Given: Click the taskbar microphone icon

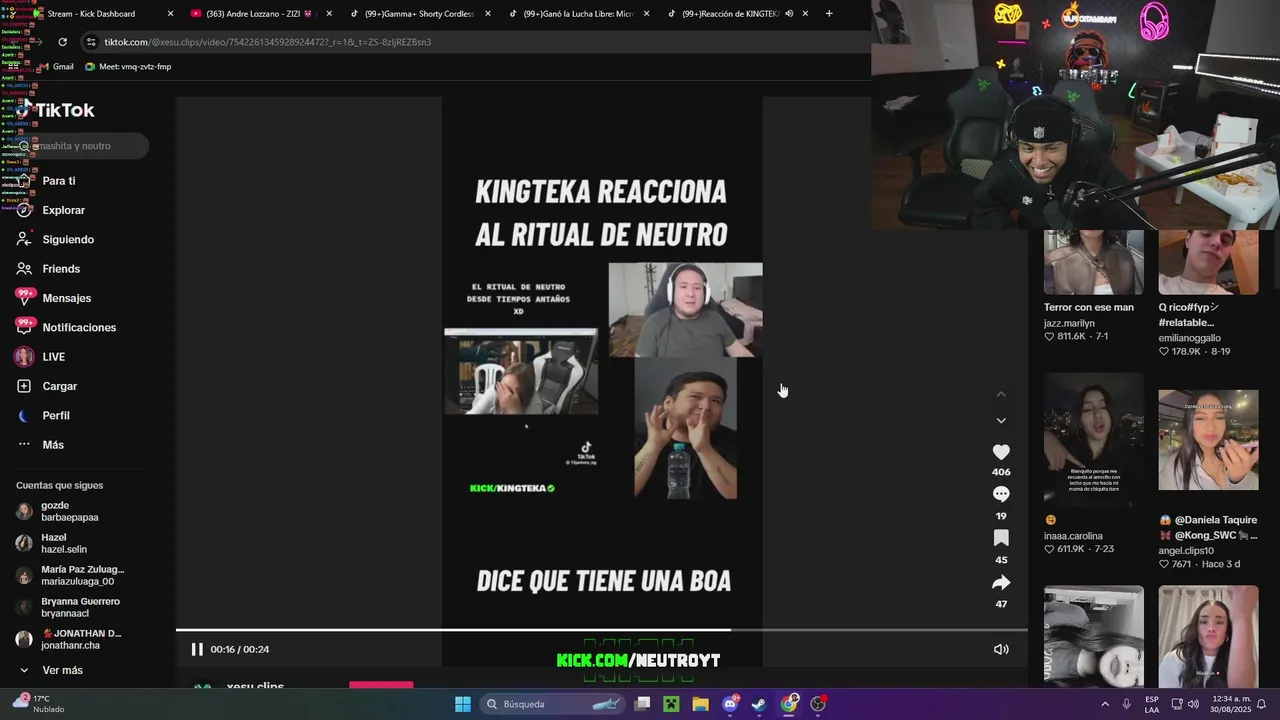Looking at the screenshot, I should [1127, 704].
